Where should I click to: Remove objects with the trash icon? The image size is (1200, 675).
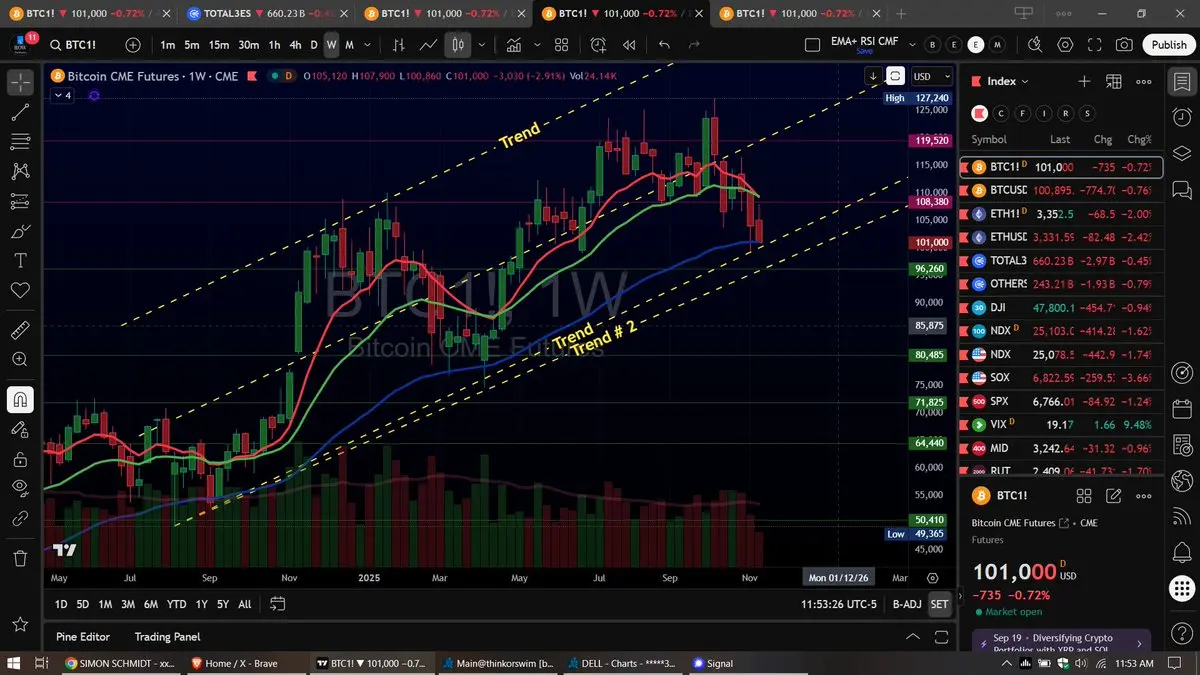click(20, 558)
